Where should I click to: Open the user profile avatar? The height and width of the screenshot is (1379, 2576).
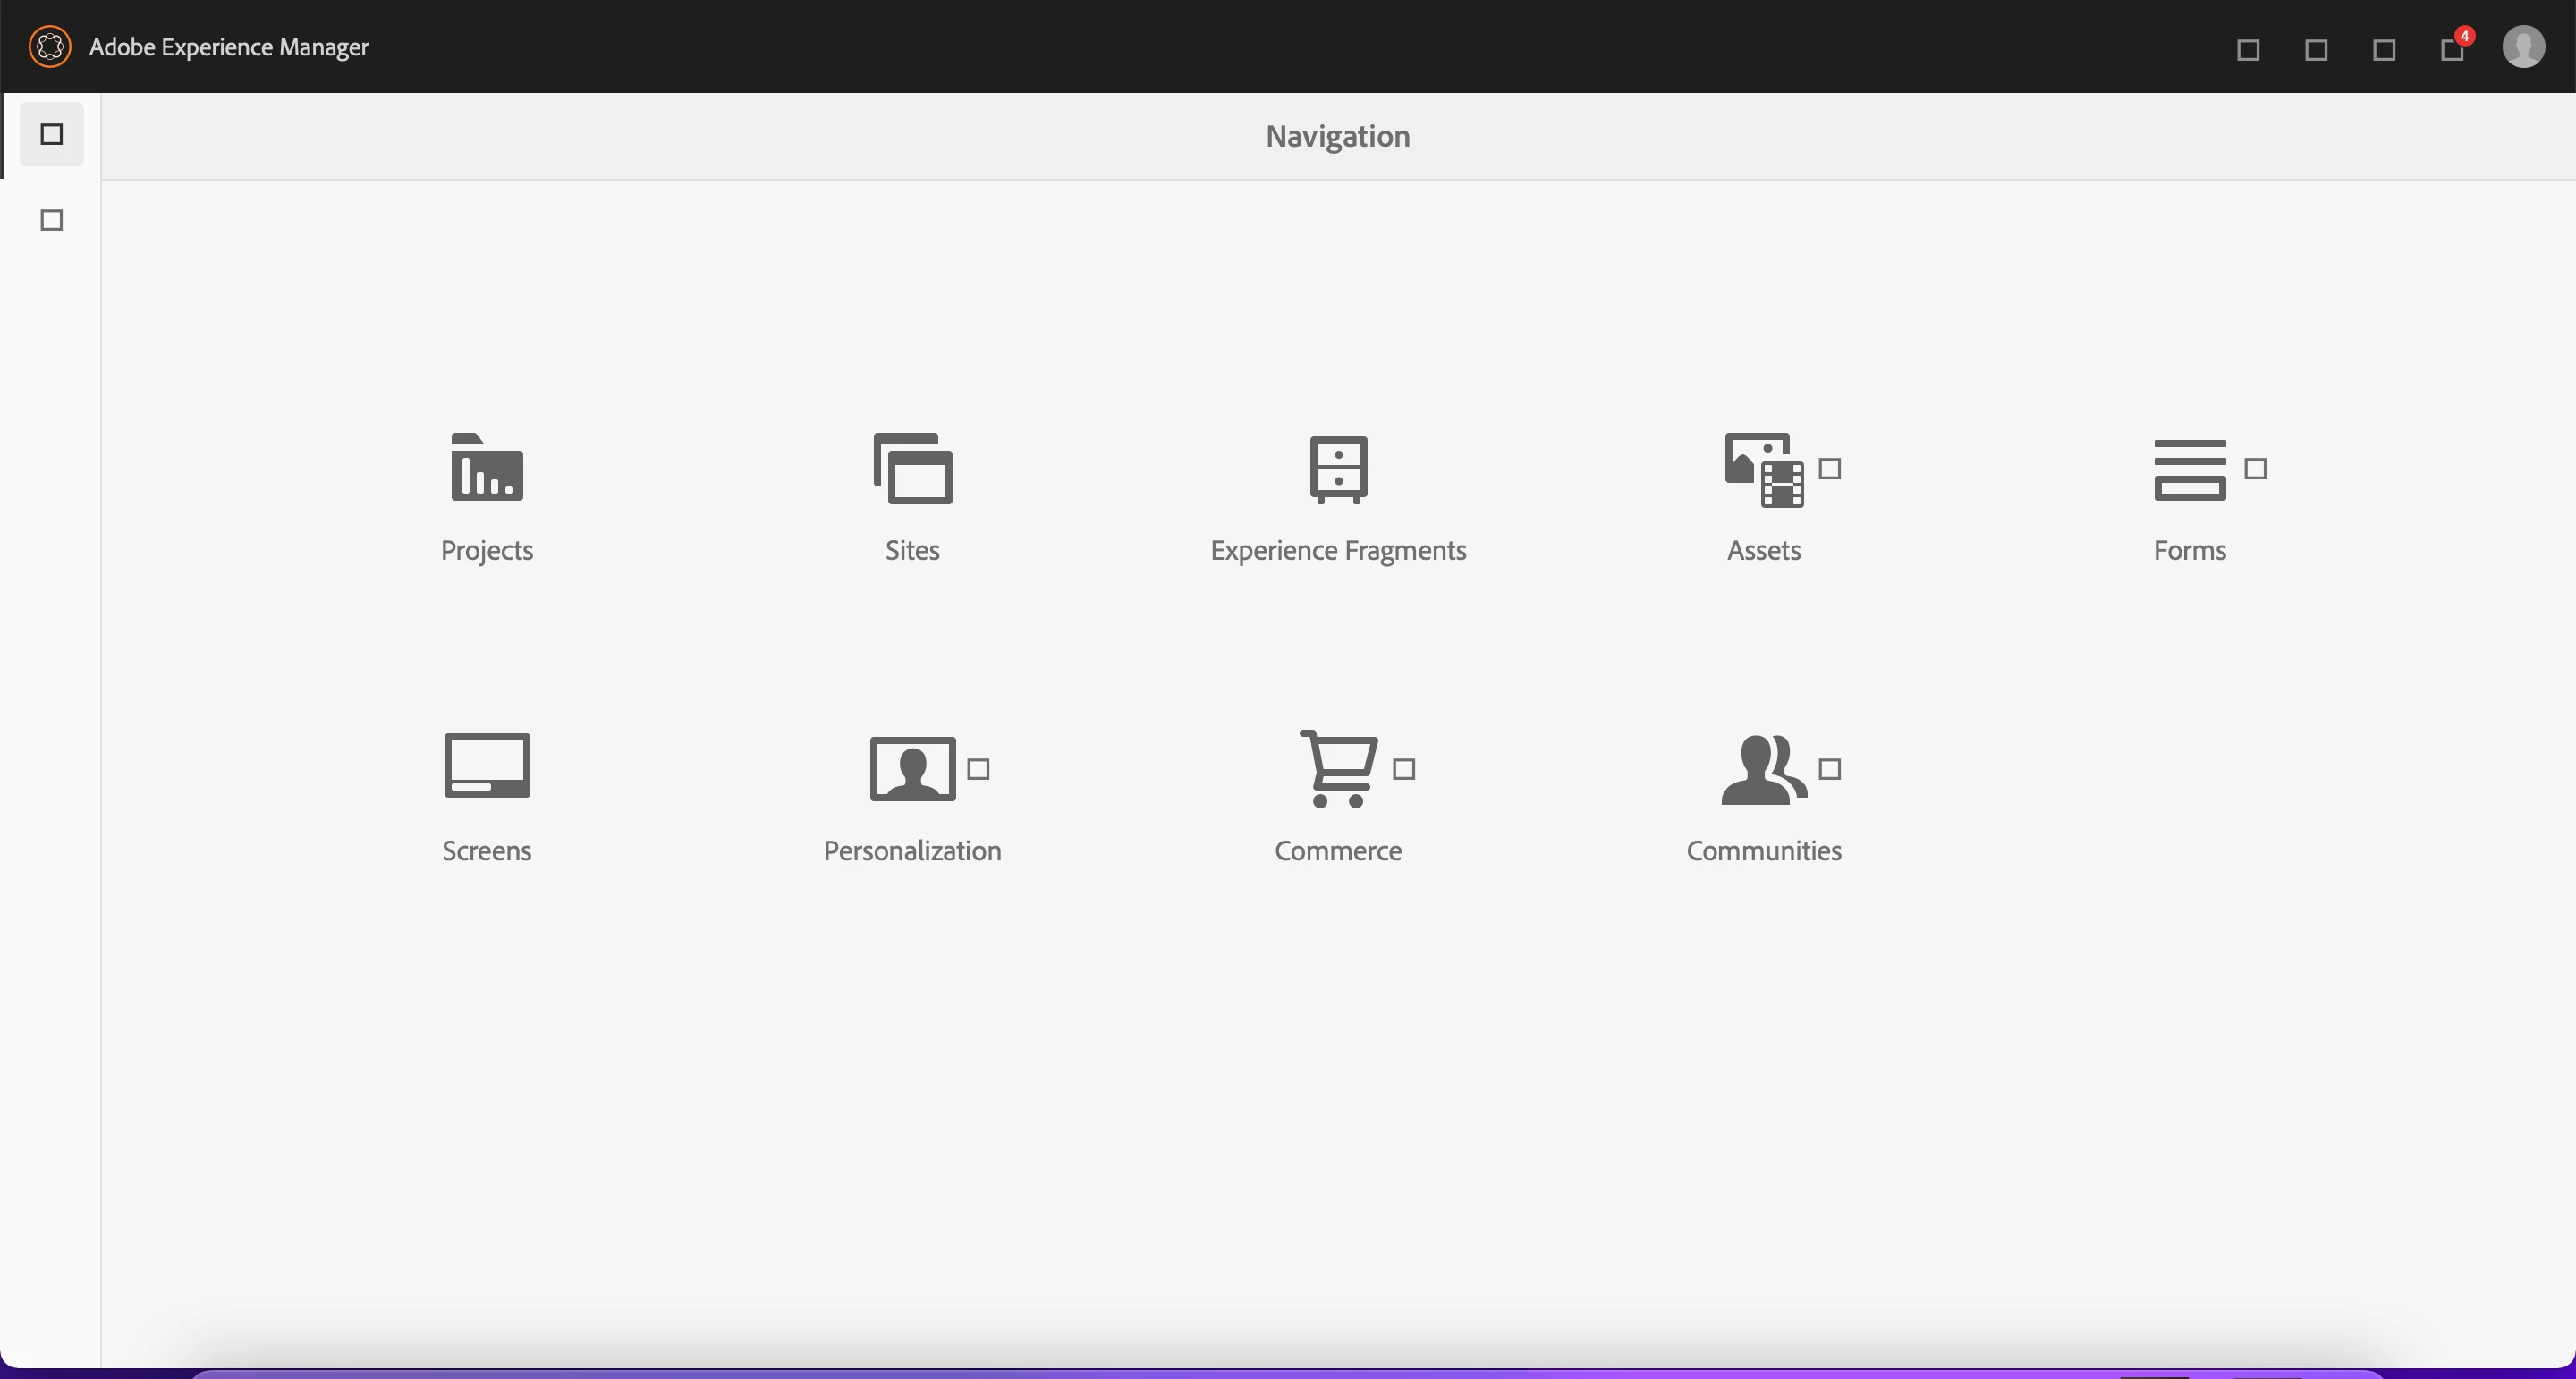point(2523,47)
